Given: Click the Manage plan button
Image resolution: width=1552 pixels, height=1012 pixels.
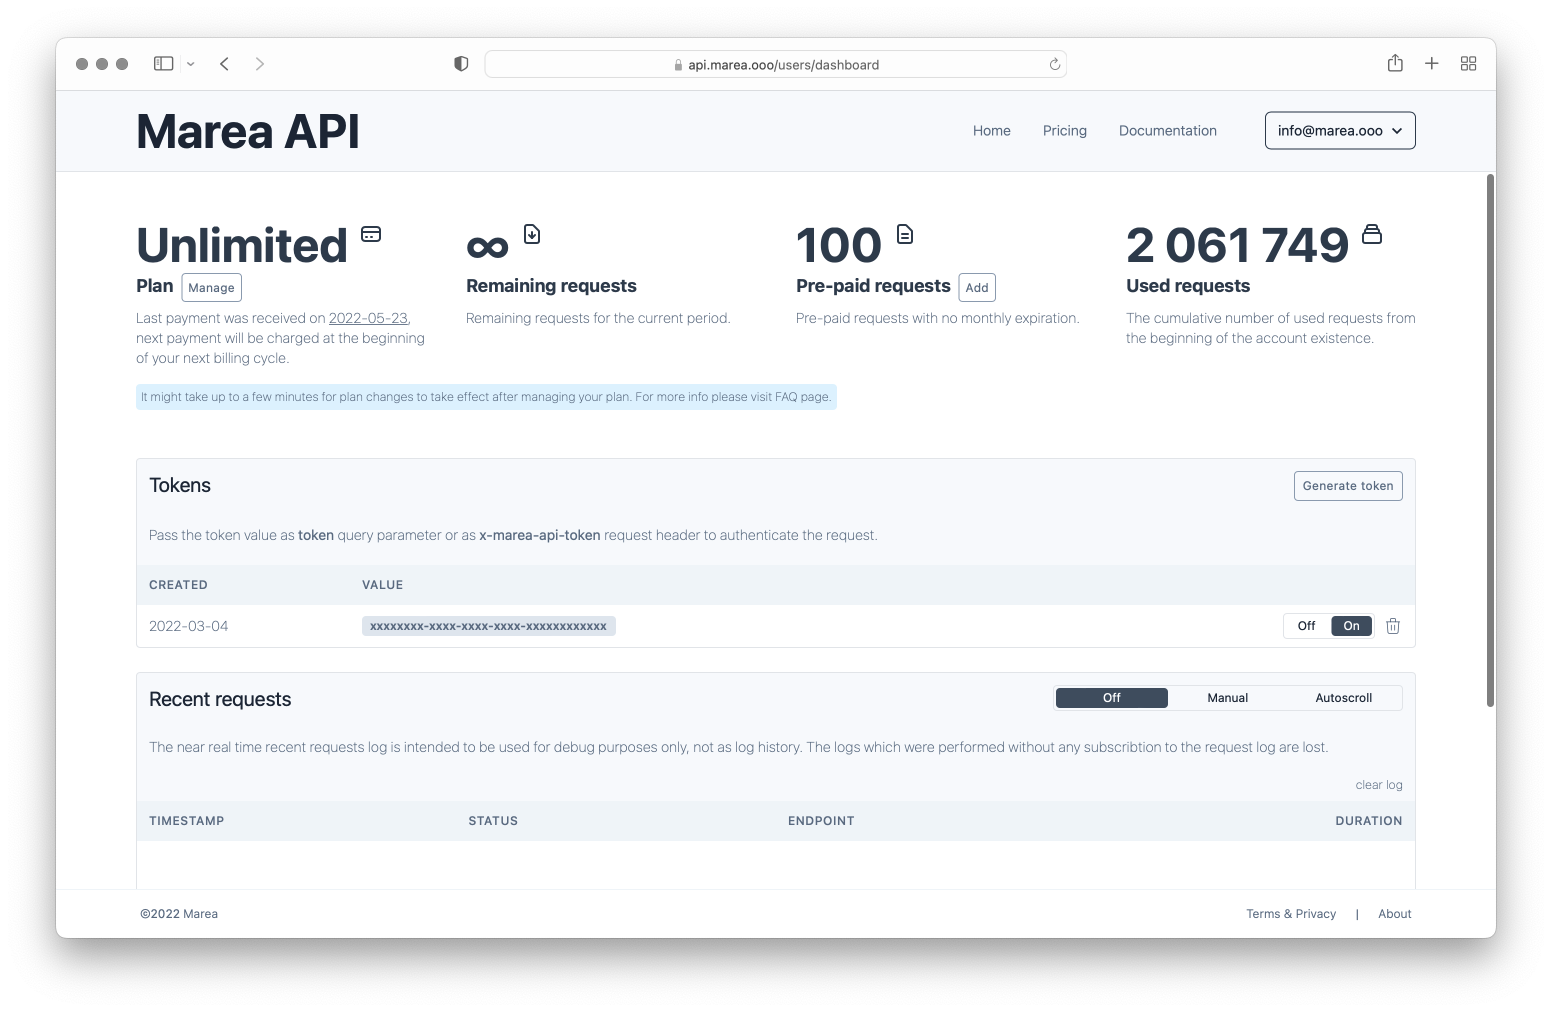Looking at the screenshot, I should click(212, 287).
